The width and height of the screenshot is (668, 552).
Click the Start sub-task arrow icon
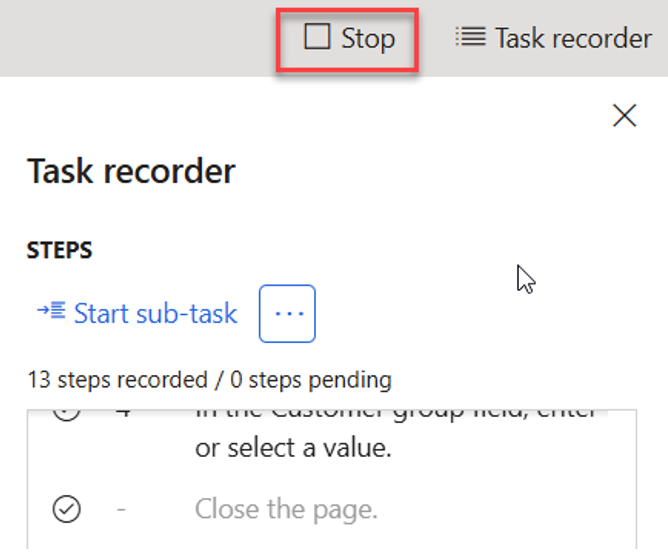50,313
